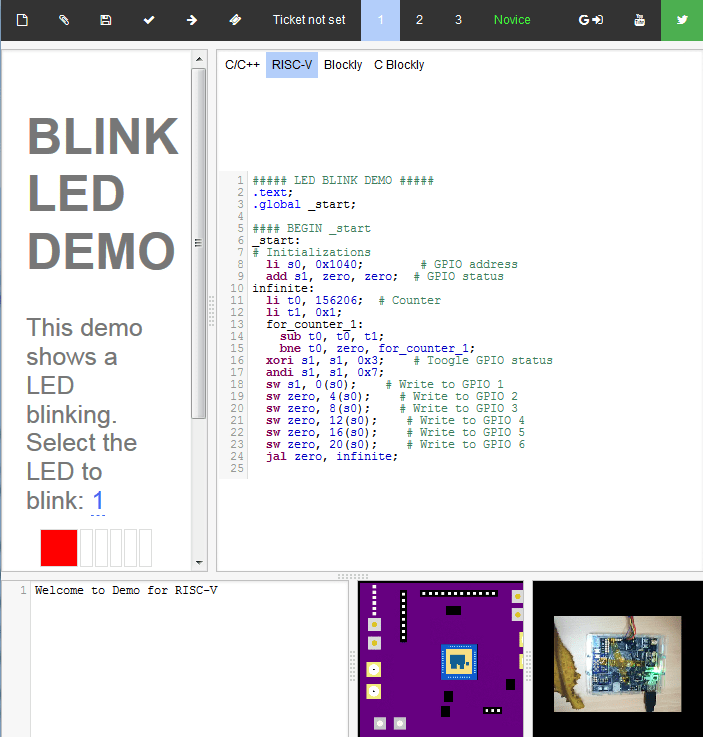The width and height of the screenshot is (703, 737).
Task: Click the floppy disk save icon
Action: (106, 20)
